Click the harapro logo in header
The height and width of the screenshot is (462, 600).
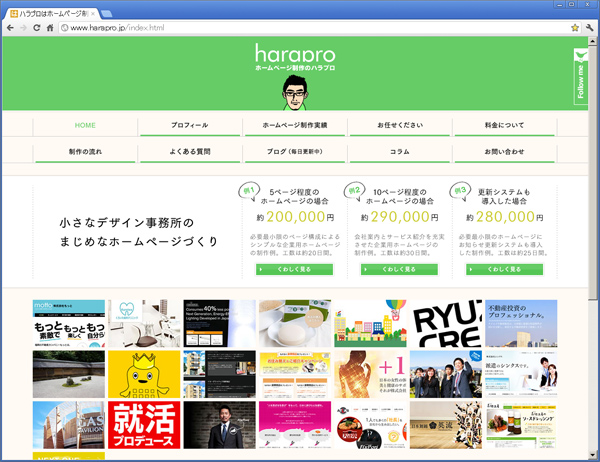point(295,57)
